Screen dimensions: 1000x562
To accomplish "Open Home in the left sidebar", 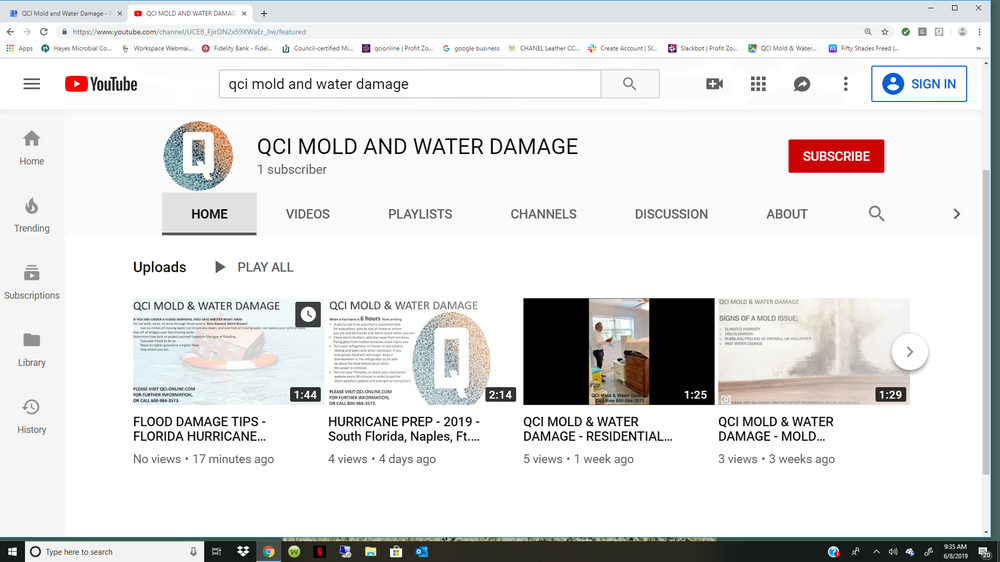I will (31, 148).
